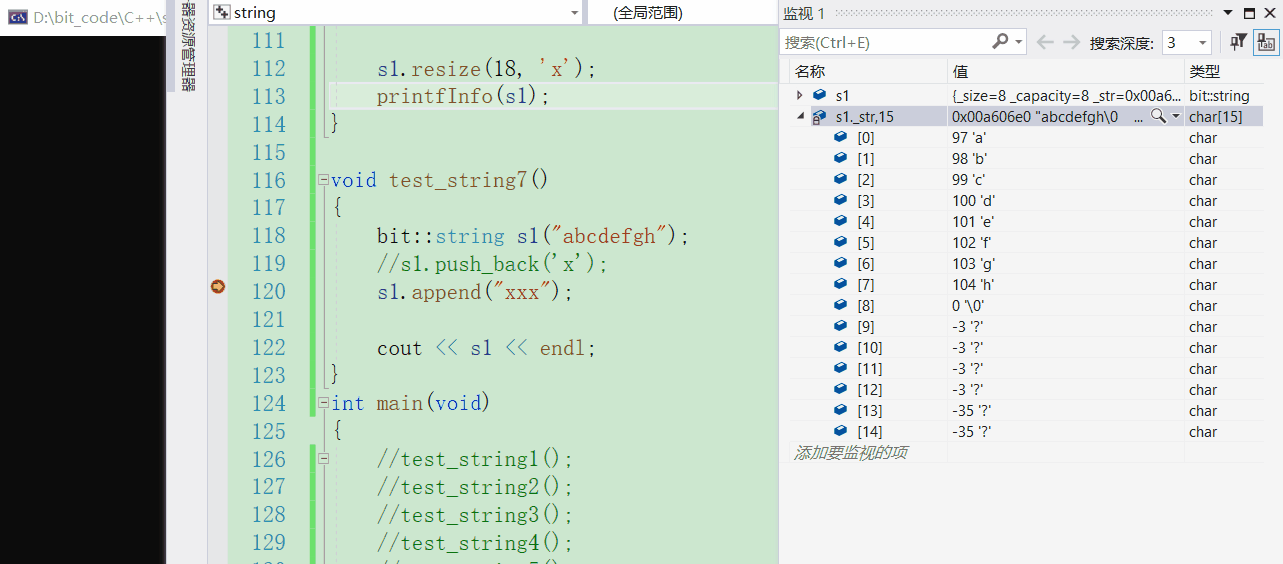Select the s1 watch value {_size=8 _capacity=8...}
The image size is (1283, 564).
coord(1066,95)
